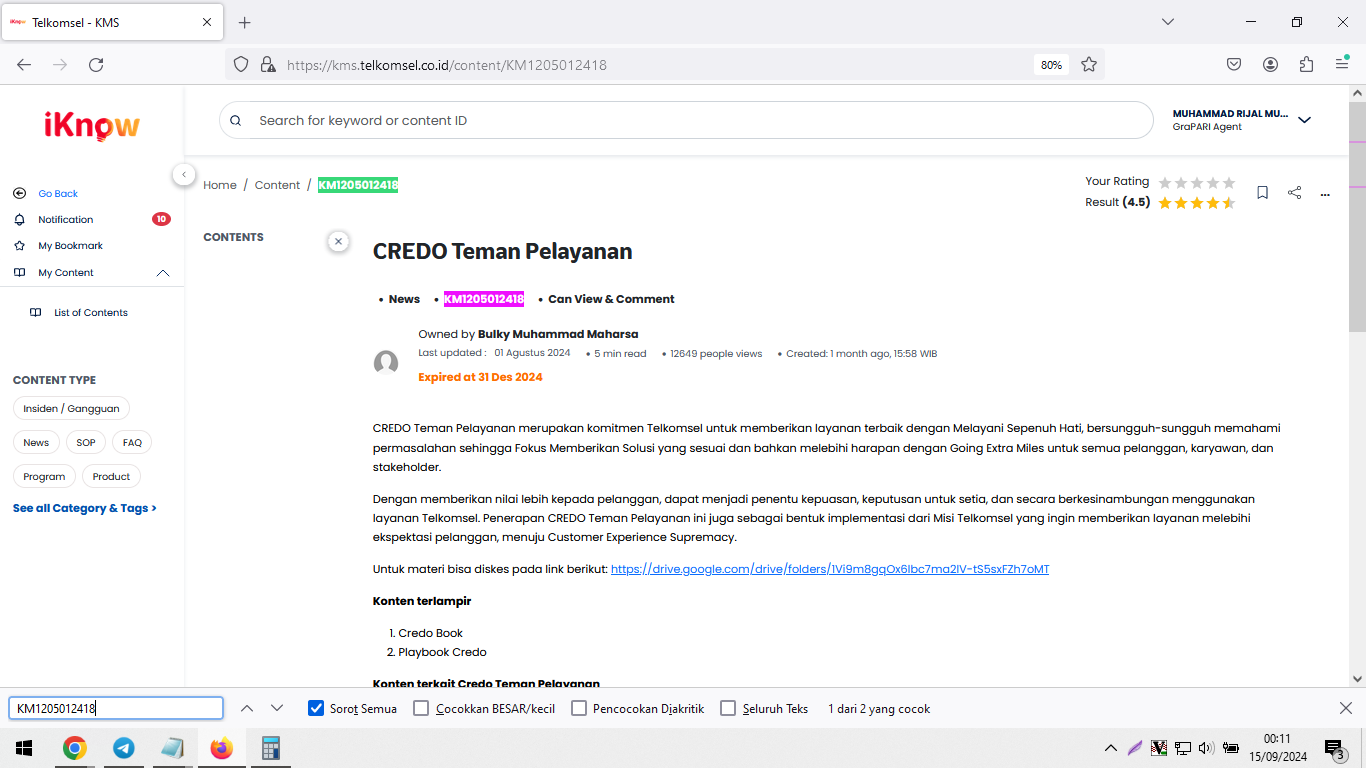Open List of Contents item
Viewport: 1366px width, 768px height.
[91, 313]
